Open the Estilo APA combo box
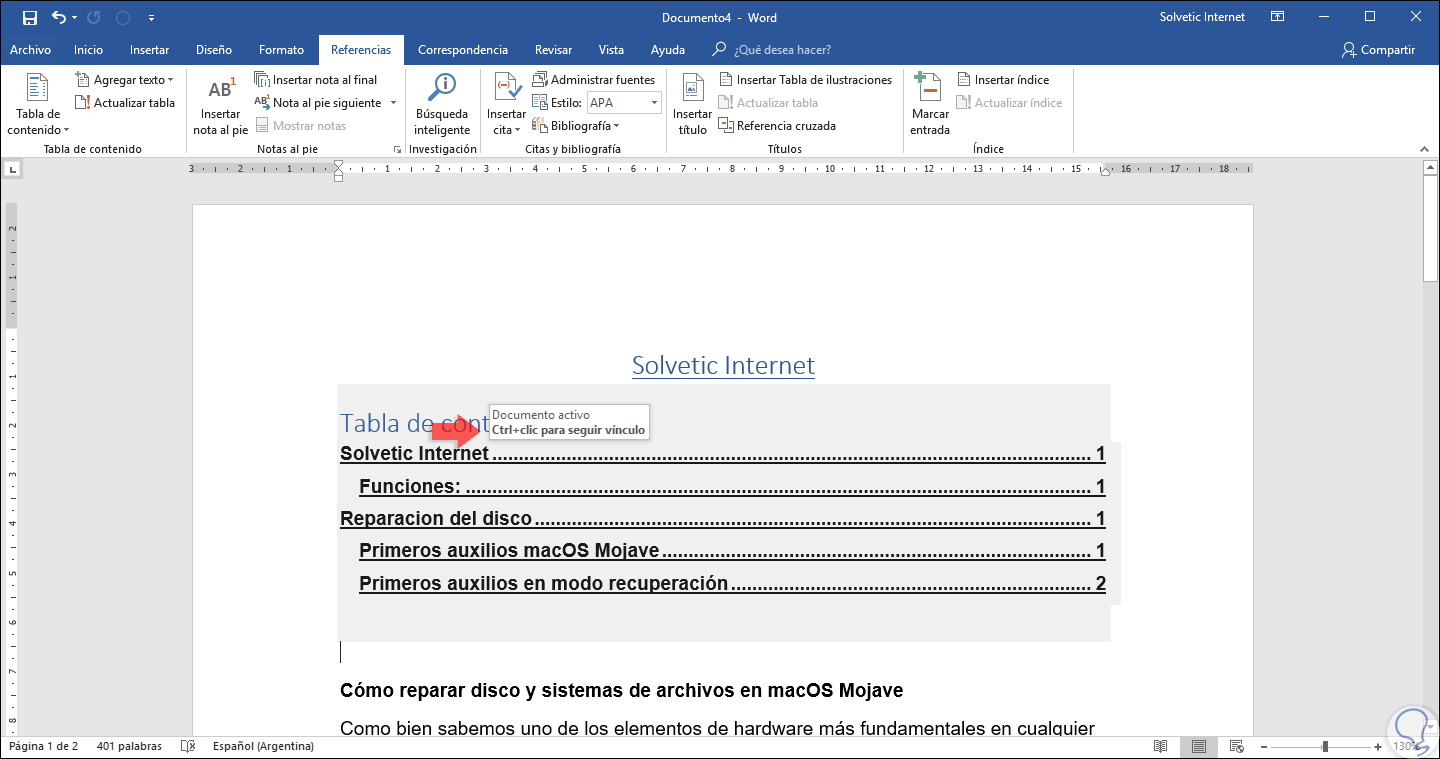1440x759 pixels. [x=624, y=103]
